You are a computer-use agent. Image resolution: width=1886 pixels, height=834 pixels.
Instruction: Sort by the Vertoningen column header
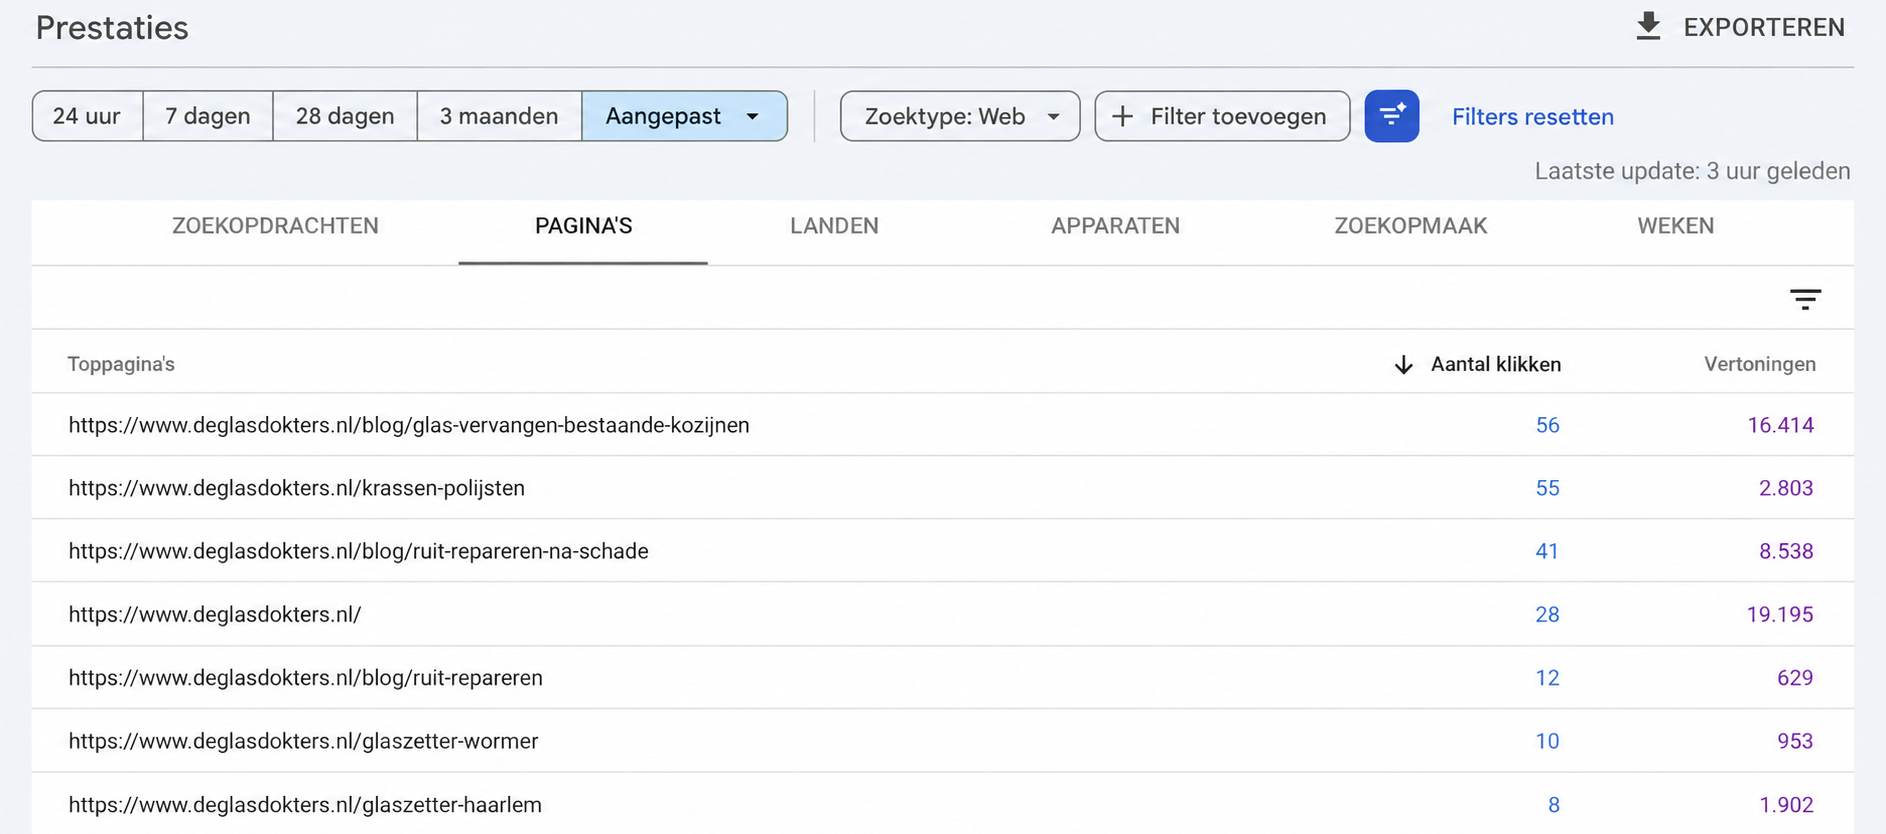click(x=1760, y=364)
